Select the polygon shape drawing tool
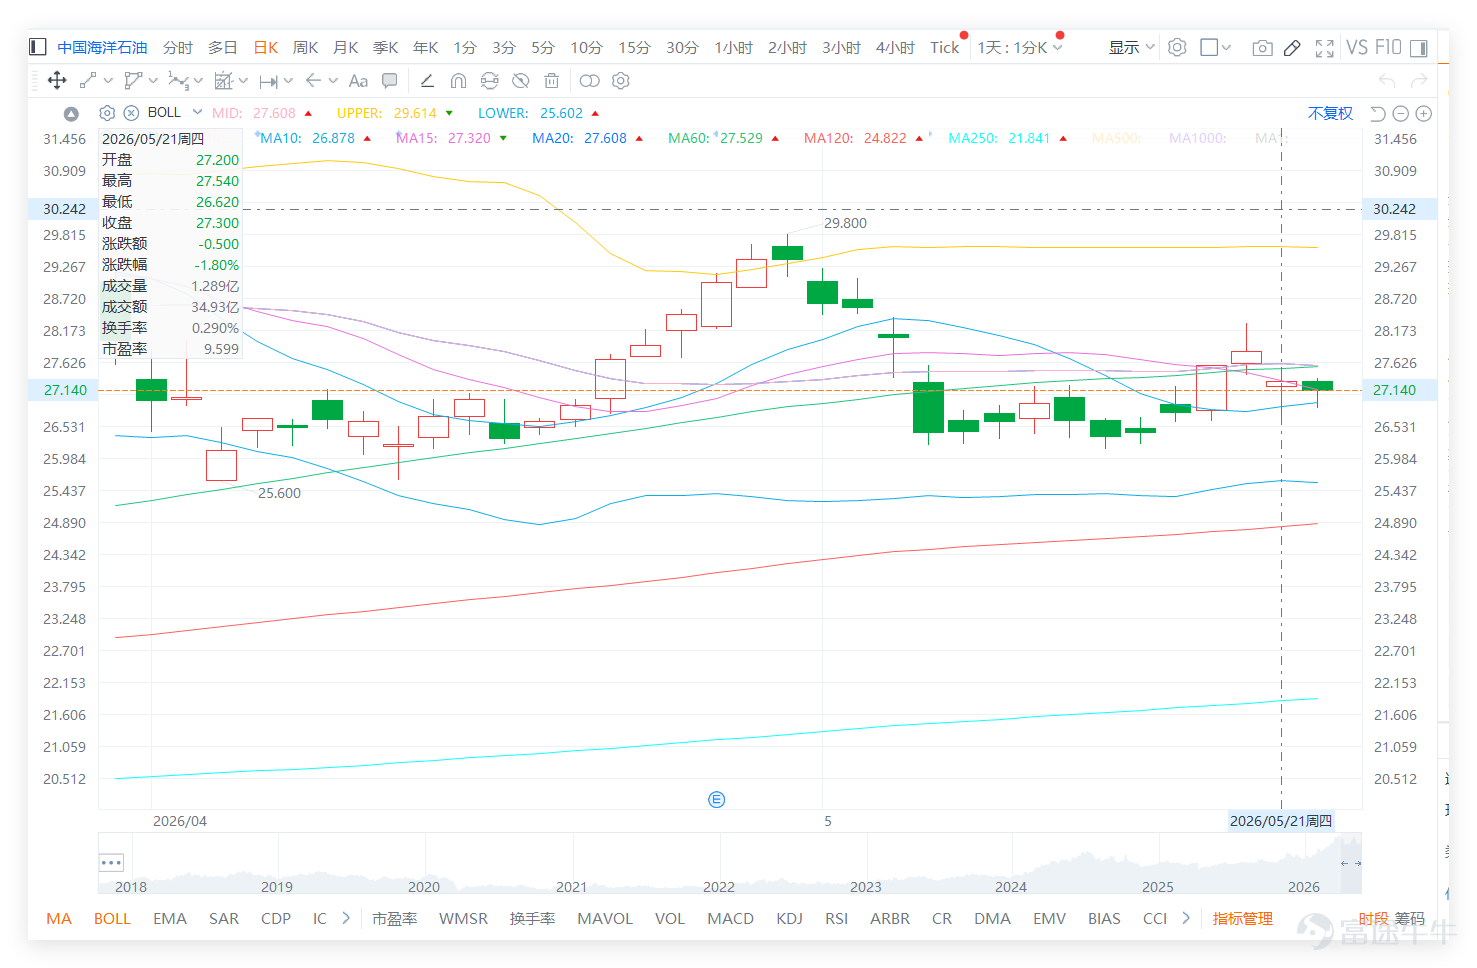 coord(133,81)
